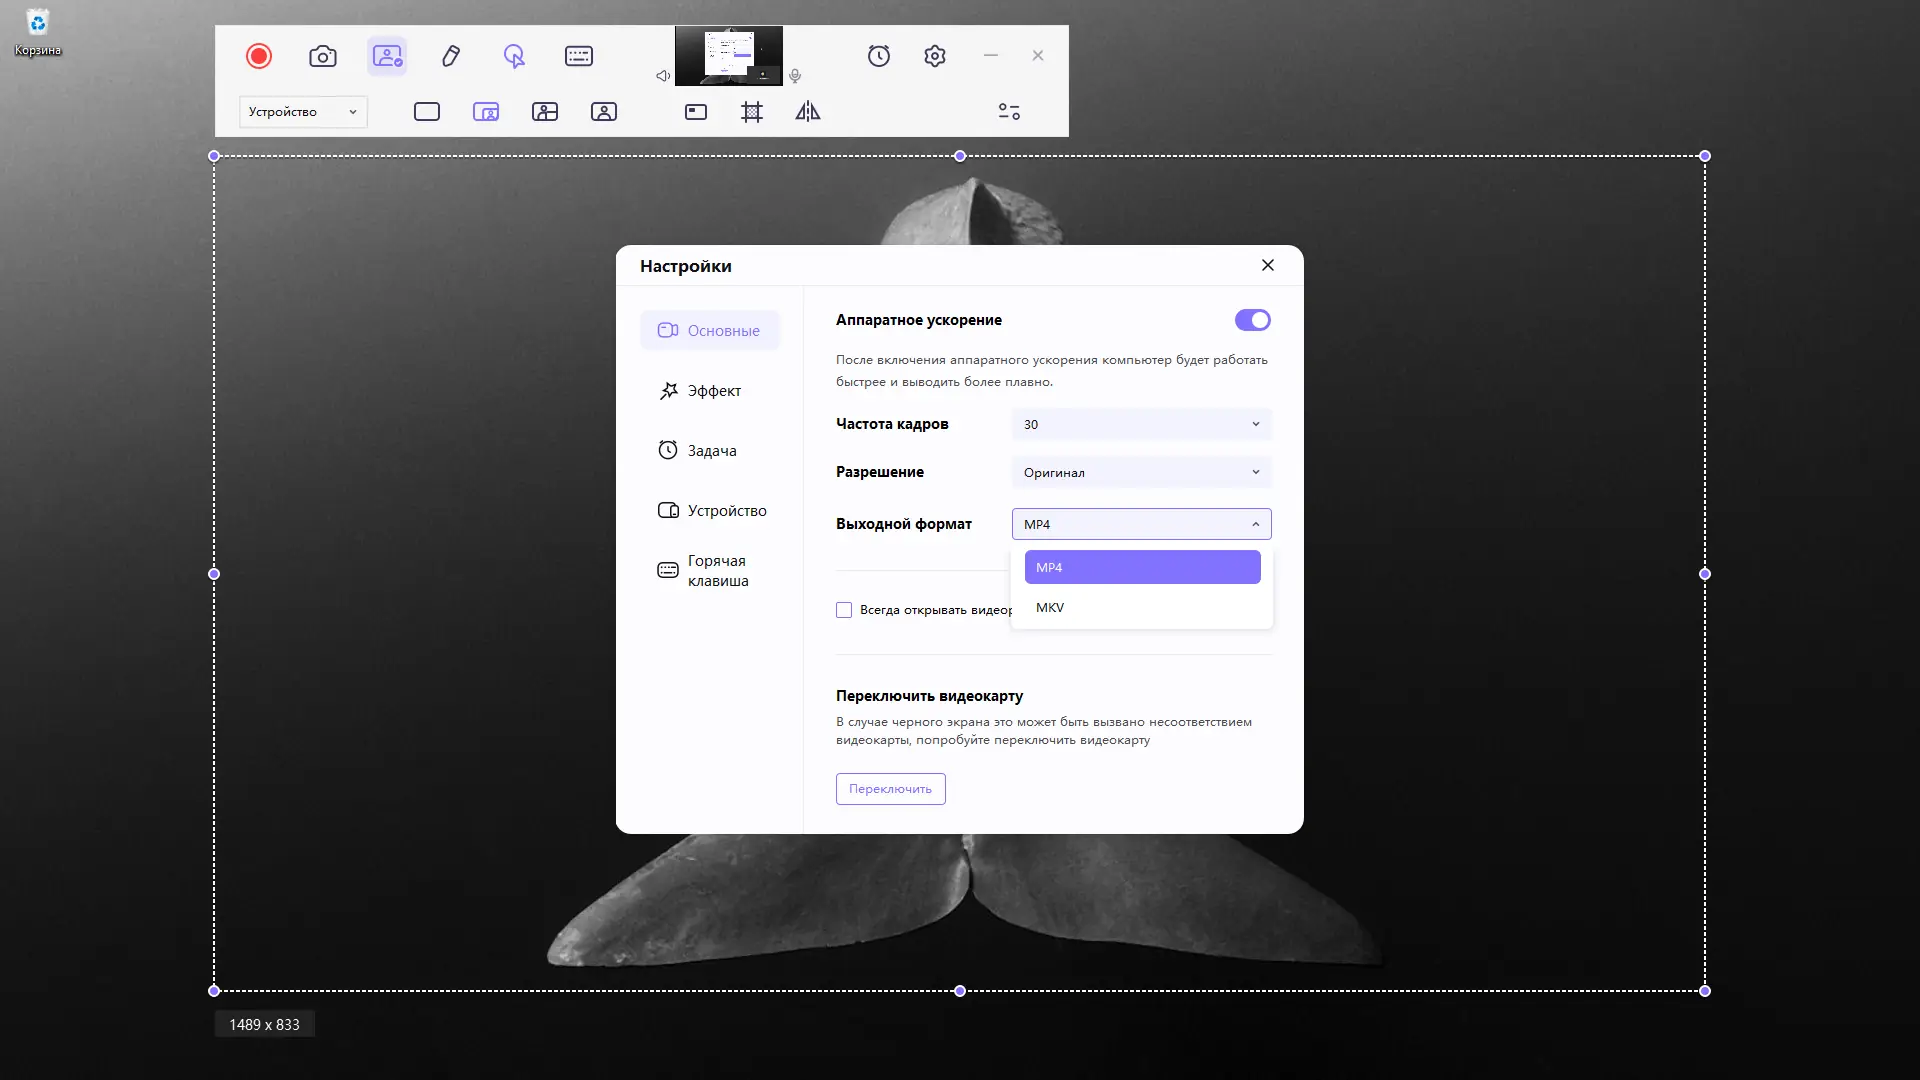1920x1080 pixels.
Task: Click the webcam preview thumbnail
Action: tap(729, 56)
